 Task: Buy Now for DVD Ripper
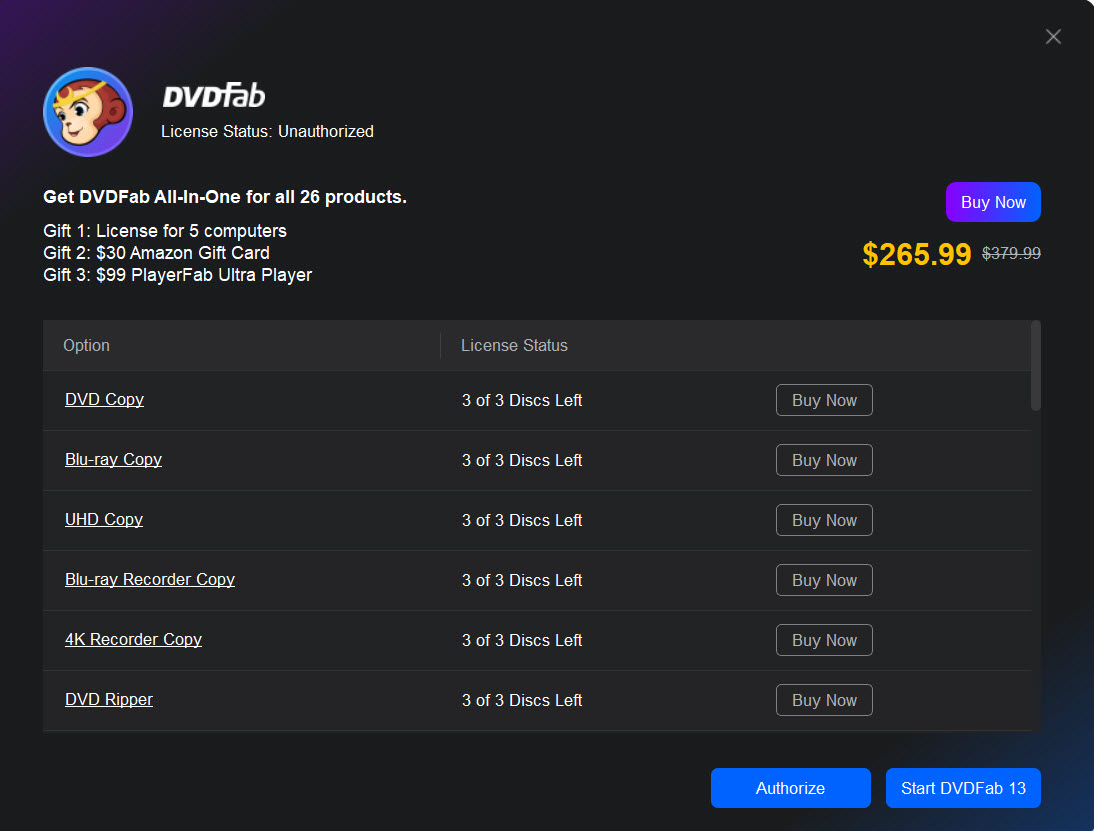[824, 700]
